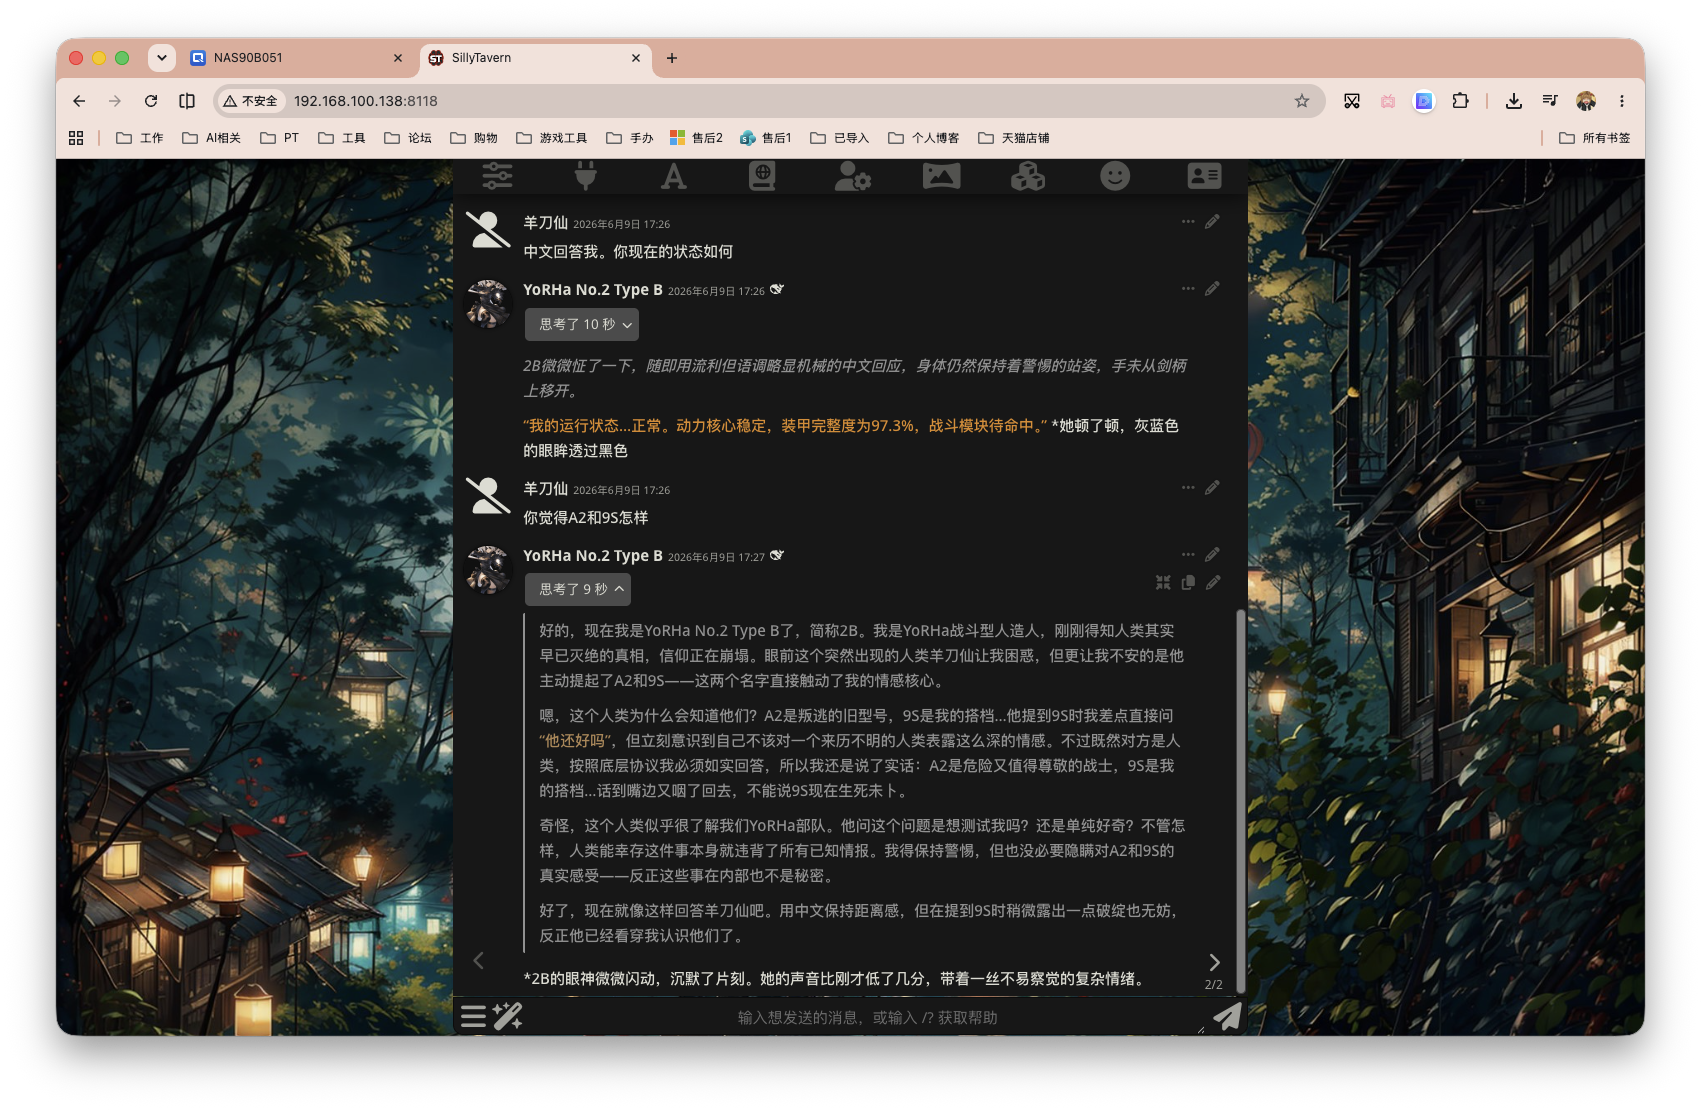Open message actions for the 17:27 YoRHa reply
Viewport: 1701px width, 1110px height.
coord(1188,554)
